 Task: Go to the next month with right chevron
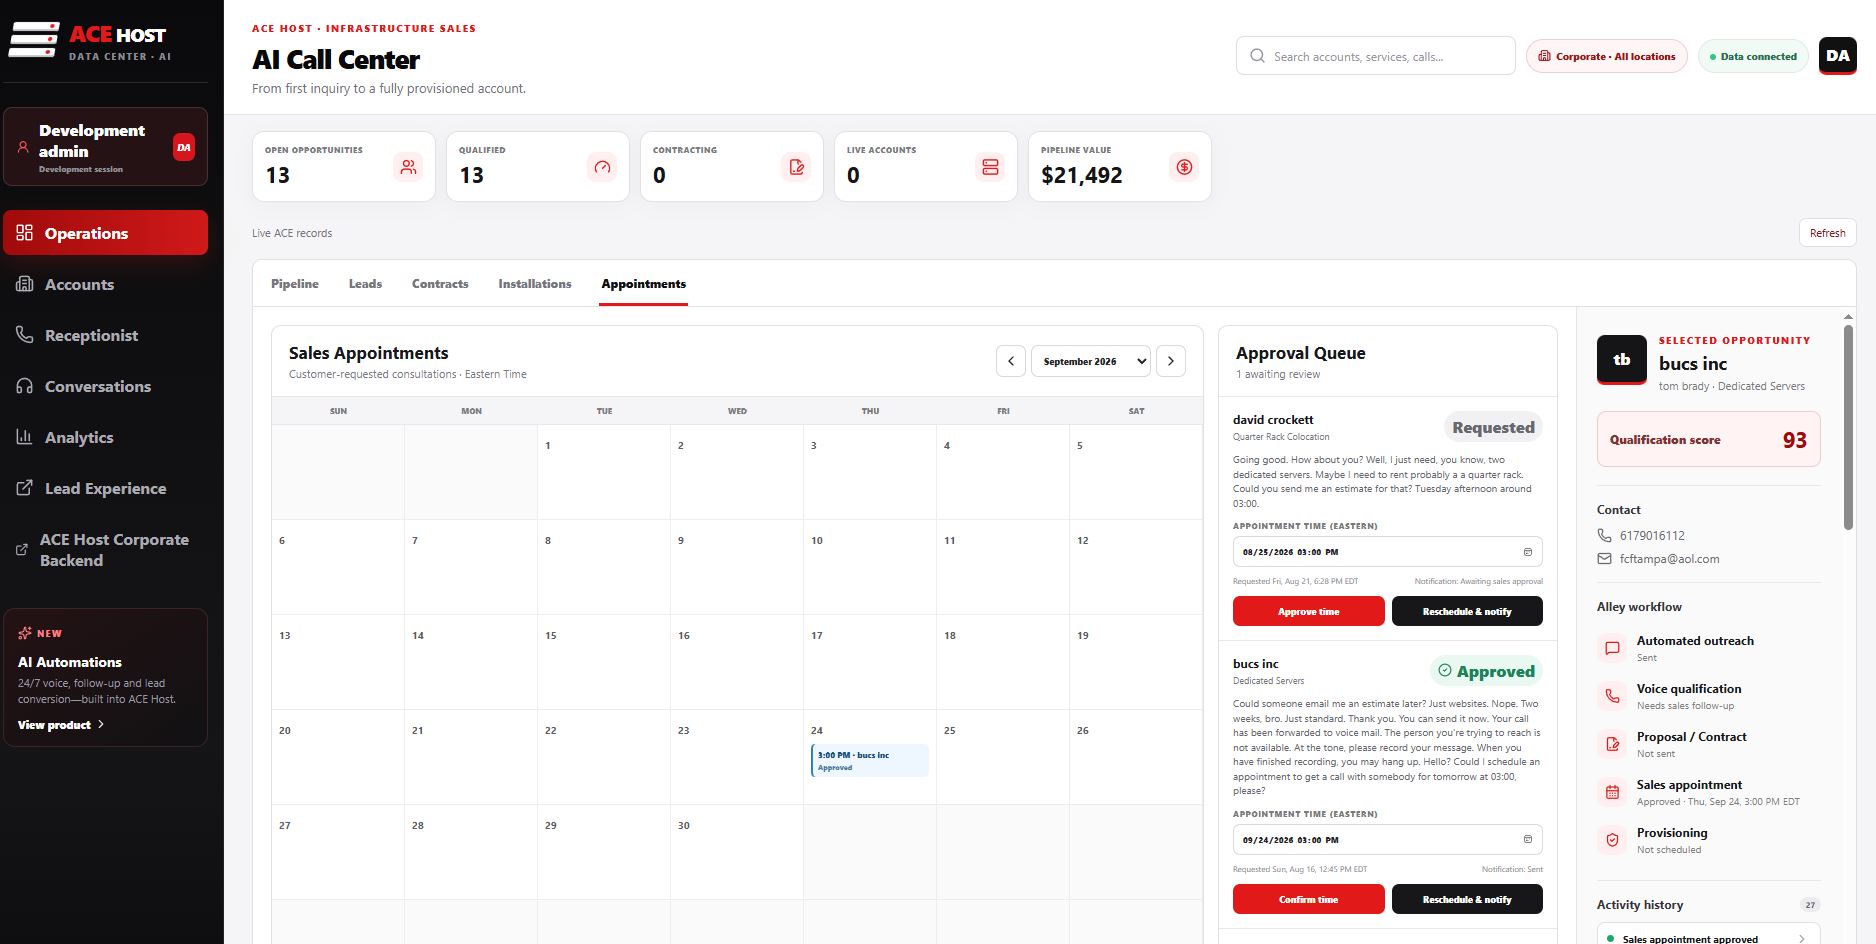click(1171, 361)
